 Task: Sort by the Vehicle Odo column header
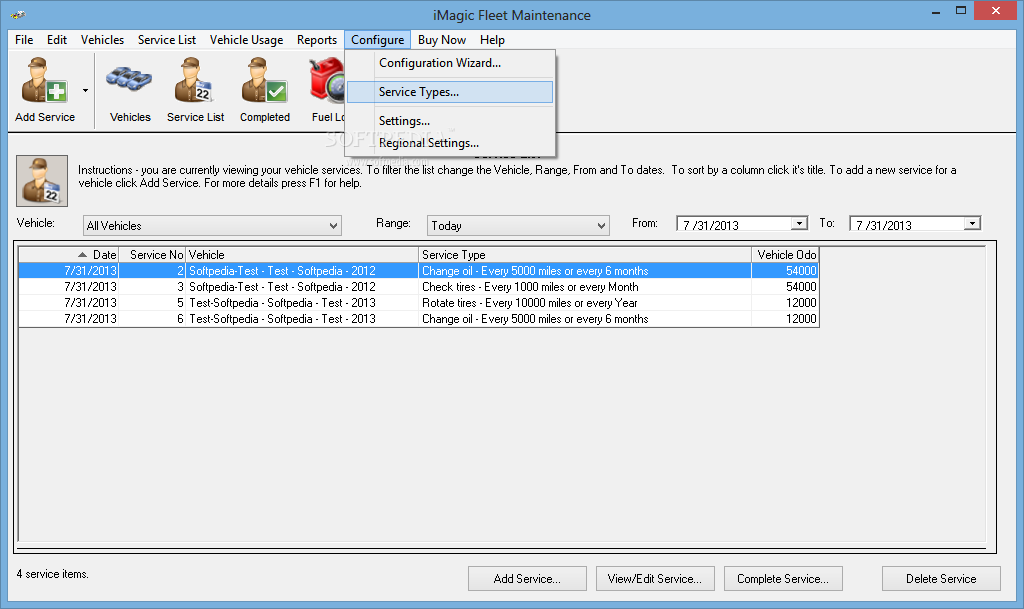click(x=785, y=255)
